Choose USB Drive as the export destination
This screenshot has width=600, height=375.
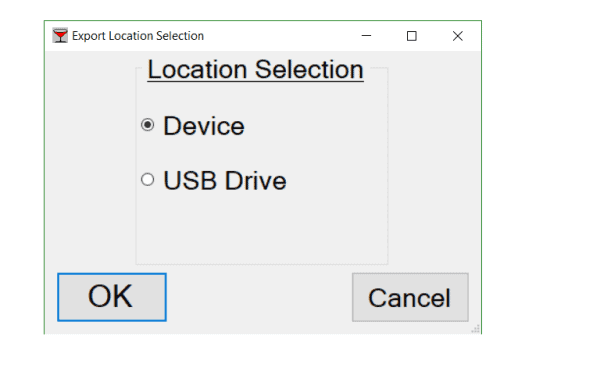click(x=147, y=179)
